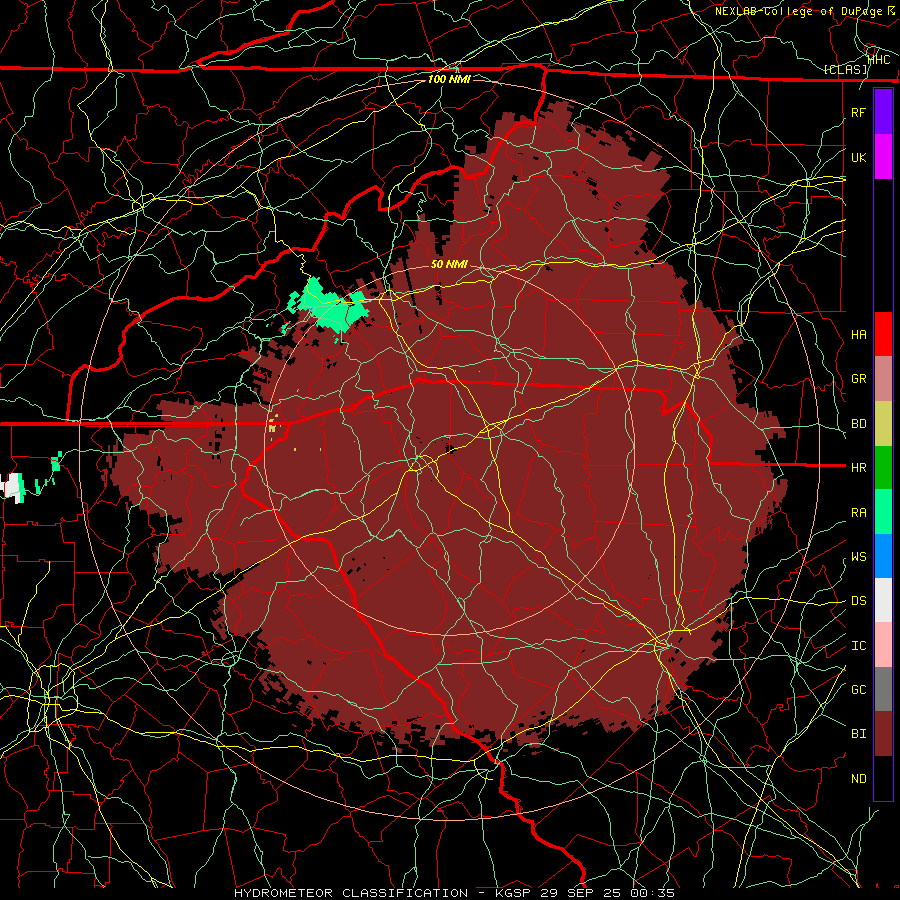This screenshot has width=900, height=900.
Task: Click the RF legend label
Action: point(859,112)
